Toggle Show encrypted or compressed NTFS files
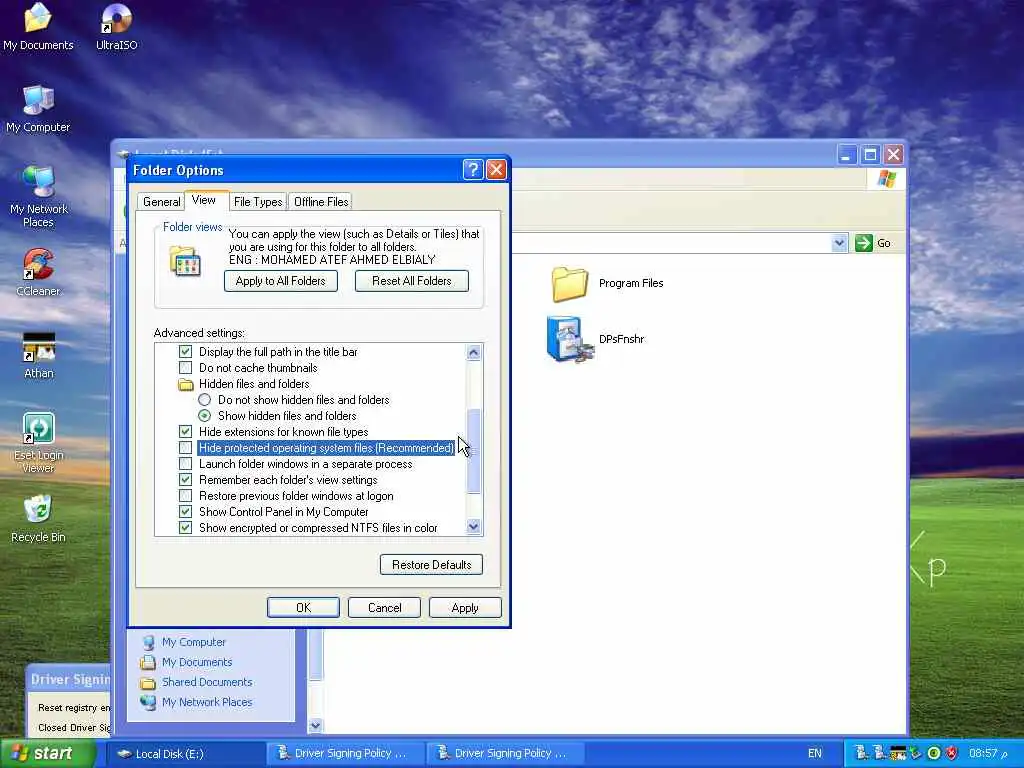This screenshot has width=1024, height=768. (x=185, y=528)
